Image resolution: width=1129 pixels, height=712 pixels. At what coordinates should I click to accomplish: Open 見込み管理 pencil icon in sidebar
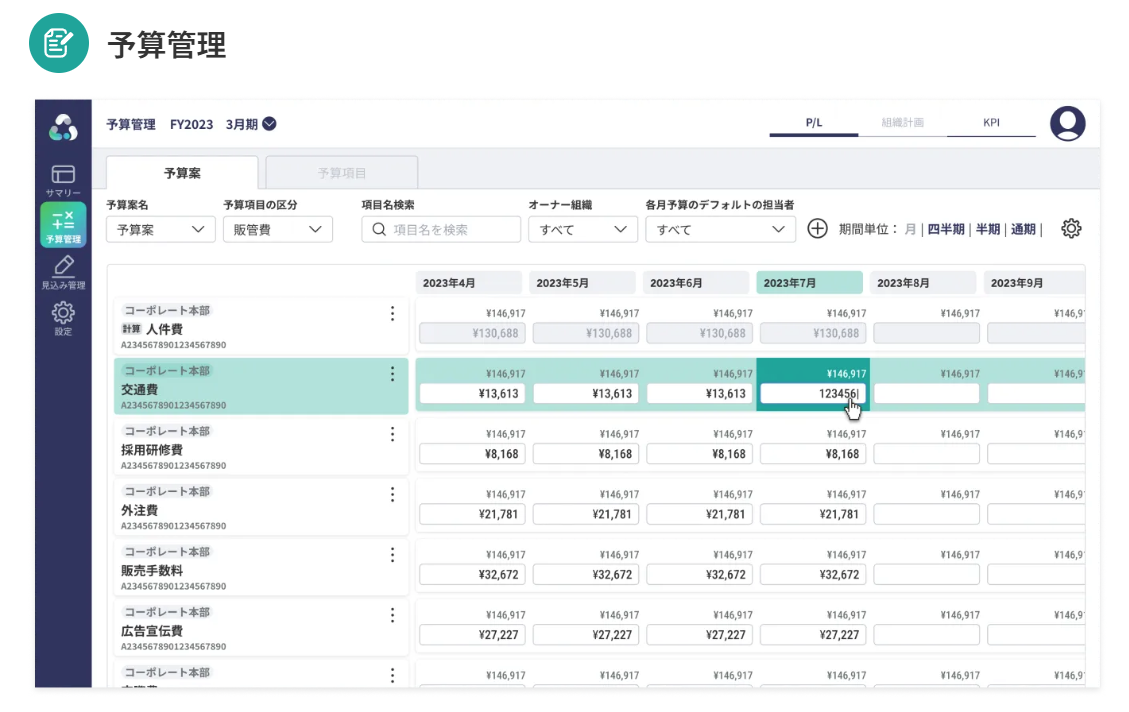pyautogui.click(x=63, y=271)
